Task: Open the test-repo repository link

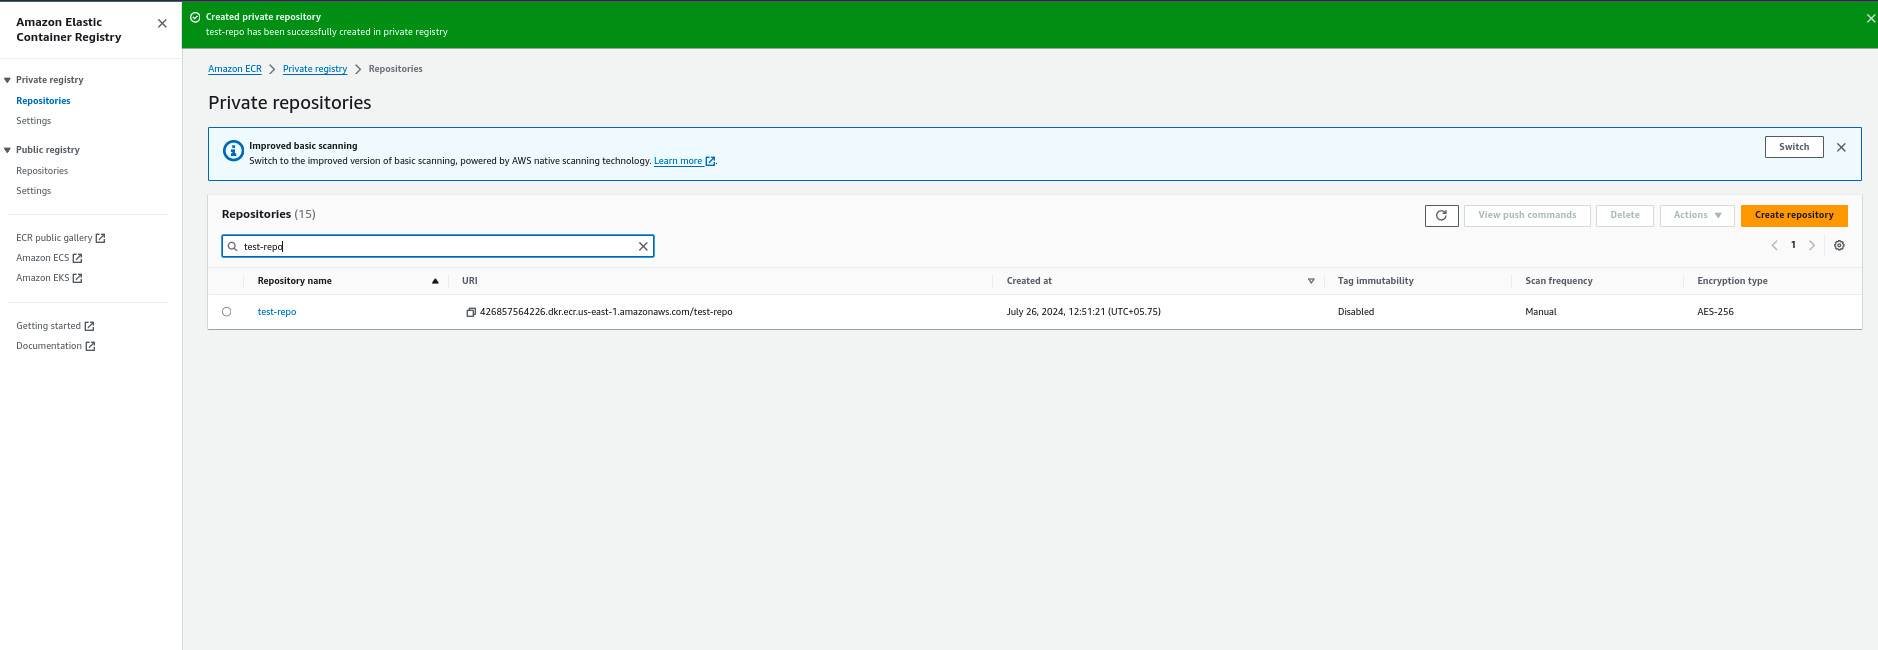Action: coord(277,312)
